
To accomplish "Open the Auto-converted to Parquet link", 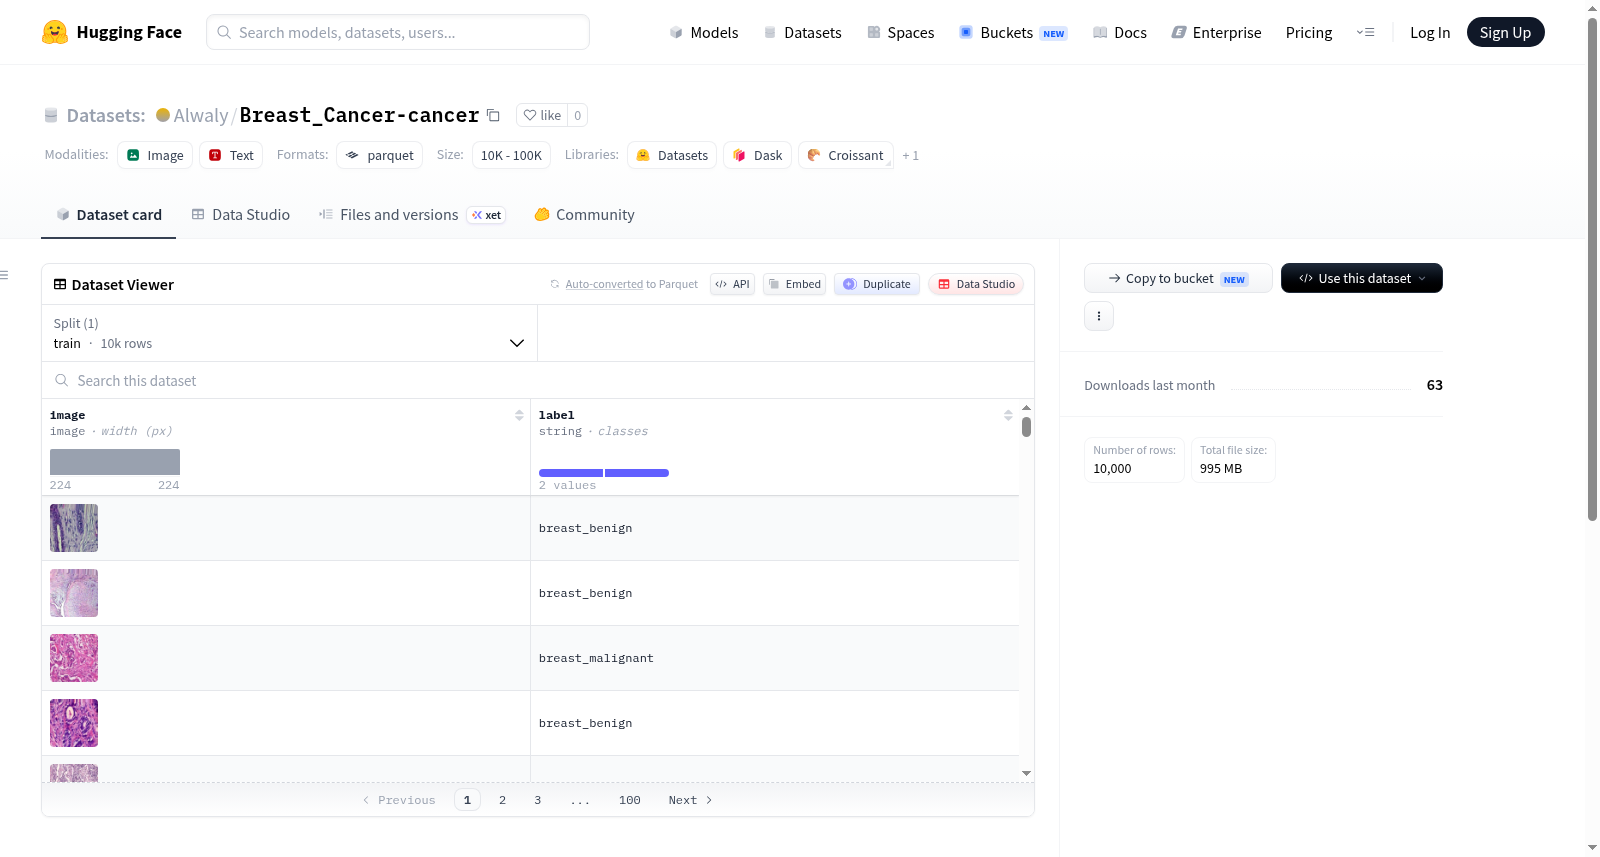I will (631, 284).
